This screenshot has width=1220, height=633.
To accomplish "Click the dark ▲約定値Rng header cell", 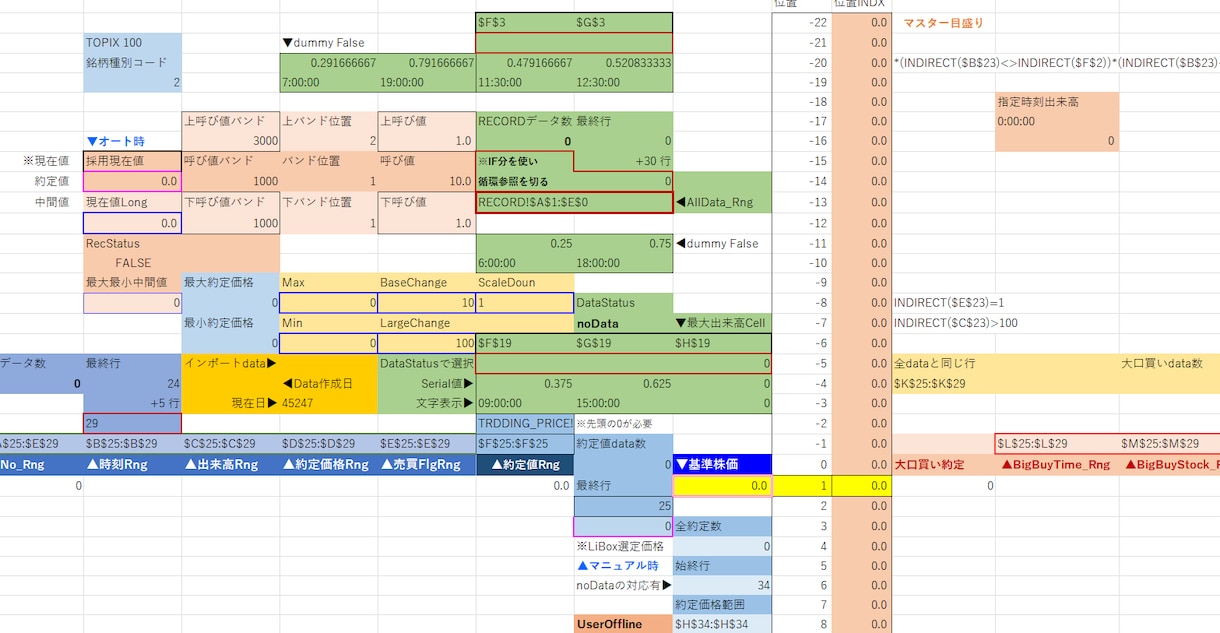I will 524,464.
